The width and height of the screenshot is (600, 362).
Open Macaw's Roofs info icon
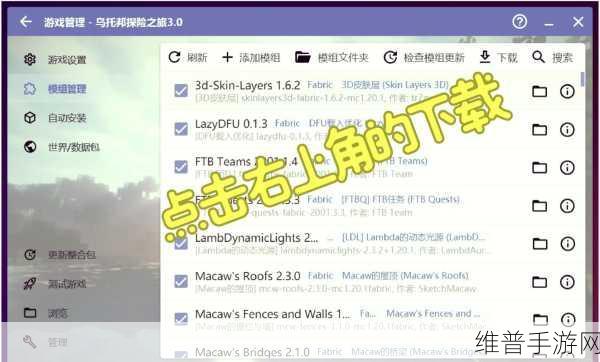[567, 282]
